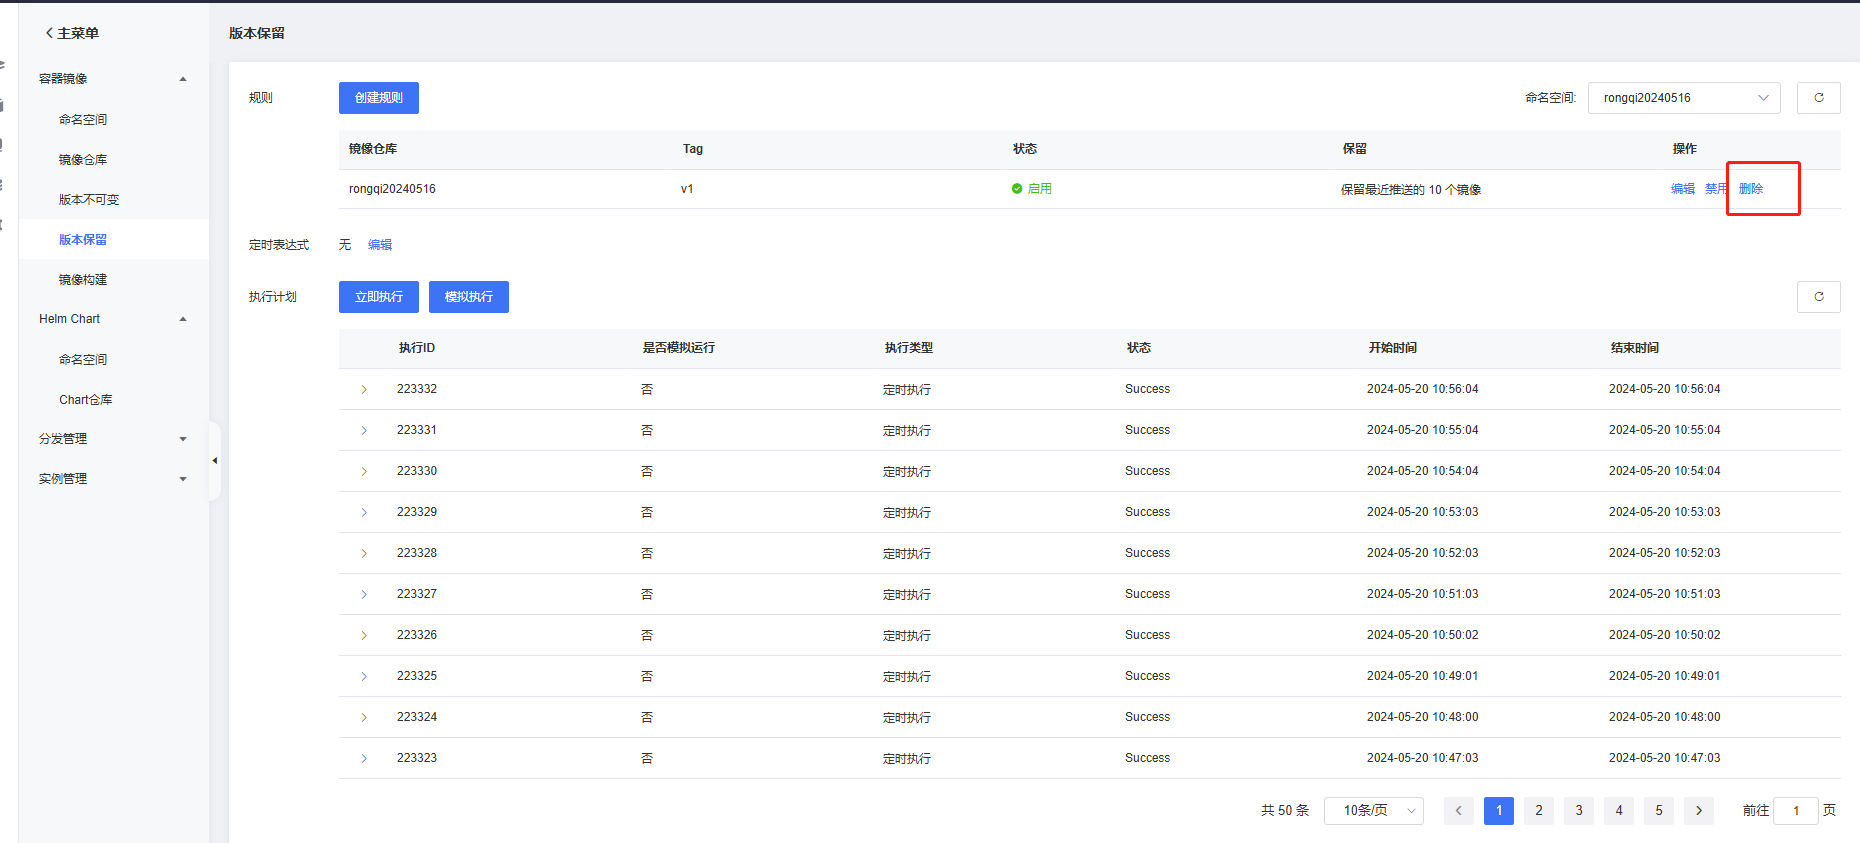Open 镜像构建 in the sidebar
Viewport: 1860px width, 843px height.
[83, 279]
